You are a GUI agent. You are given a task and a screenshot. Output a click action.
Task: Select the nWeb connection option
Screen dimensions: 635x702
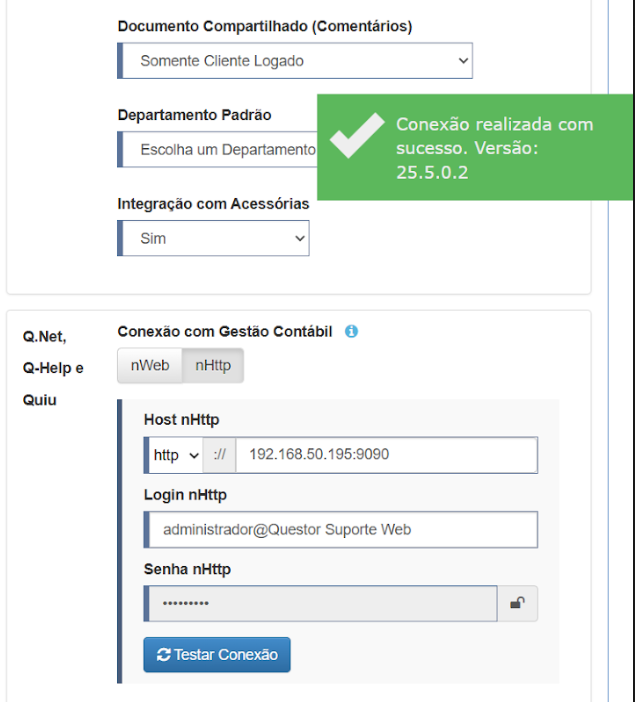[150, 365]
